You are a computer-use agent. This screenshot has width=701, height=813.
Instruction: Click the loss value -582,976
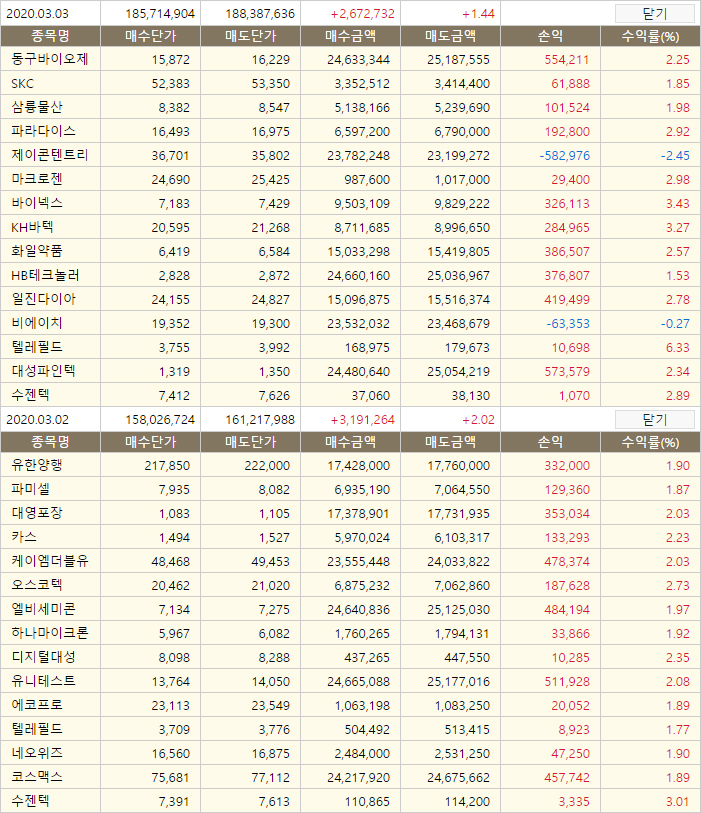click(x=564, y=156)
